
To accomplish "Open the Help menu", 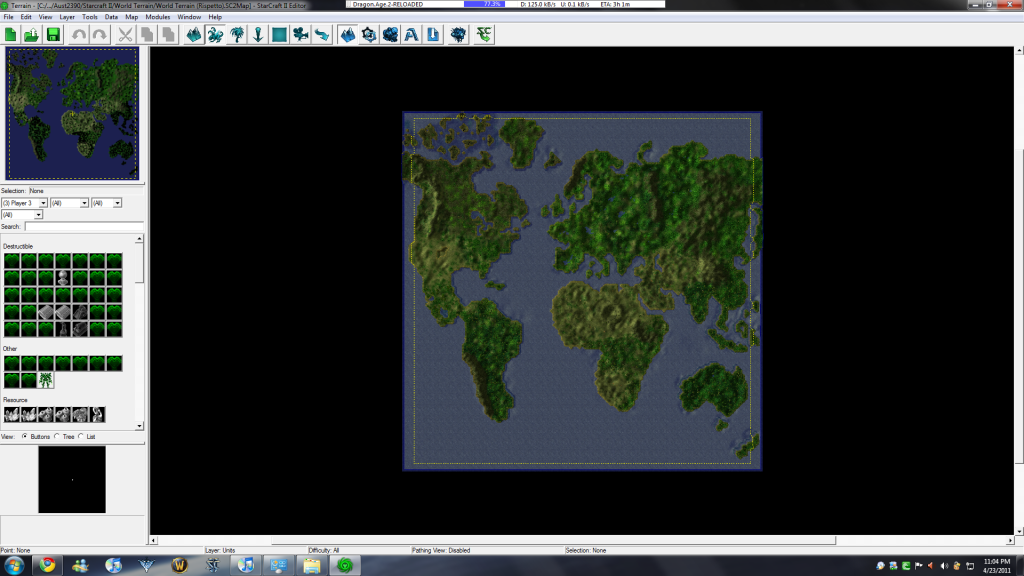I will [215, 17].
